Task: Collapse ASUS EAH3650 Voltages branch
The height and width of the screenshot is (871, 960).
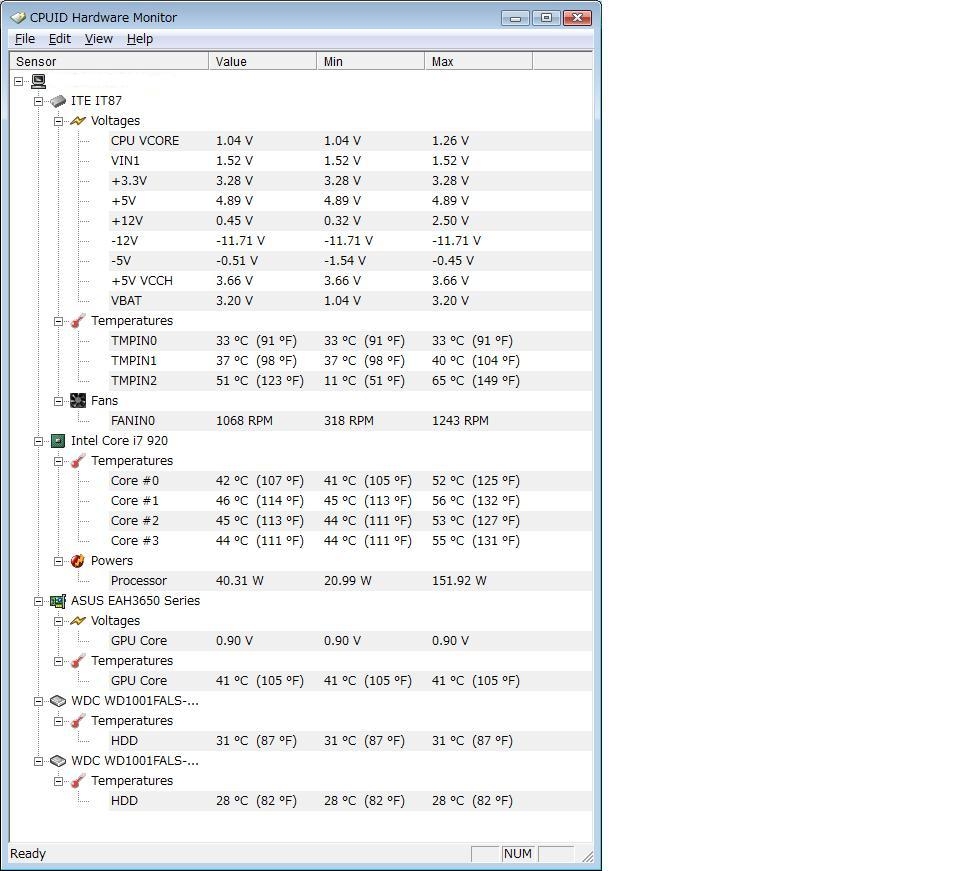Action: point(58,621)
